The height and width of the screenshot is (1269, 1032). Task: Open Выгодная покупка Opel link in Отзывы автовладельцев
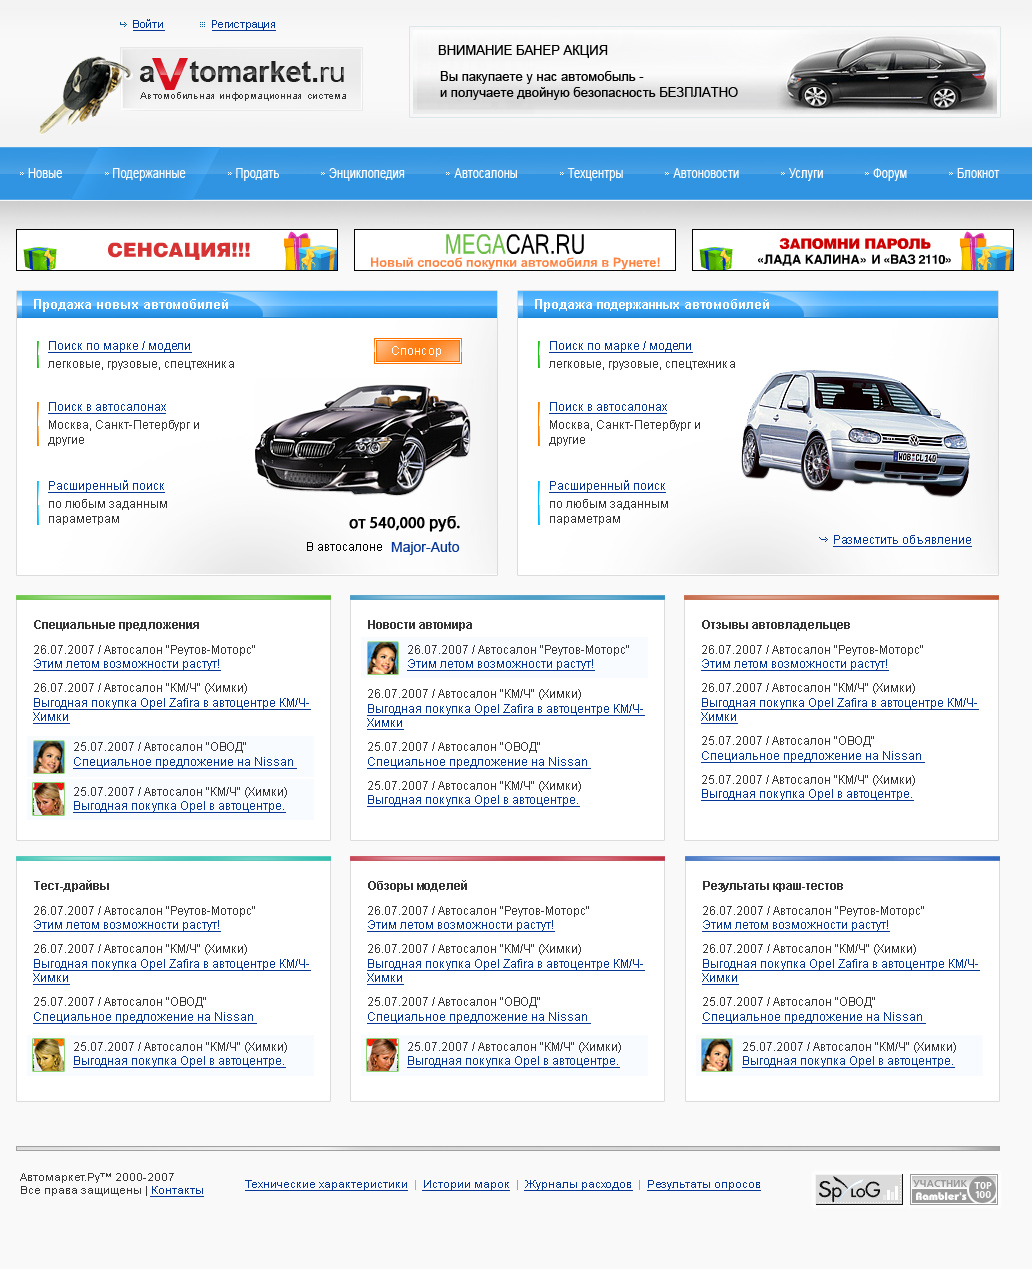point(807,794)
